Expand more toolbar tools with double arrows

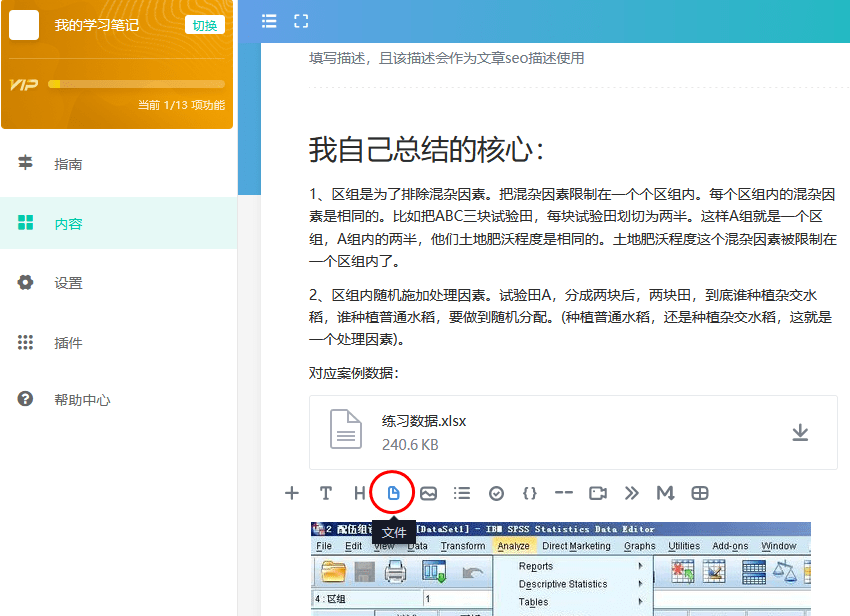coord(631,493)
